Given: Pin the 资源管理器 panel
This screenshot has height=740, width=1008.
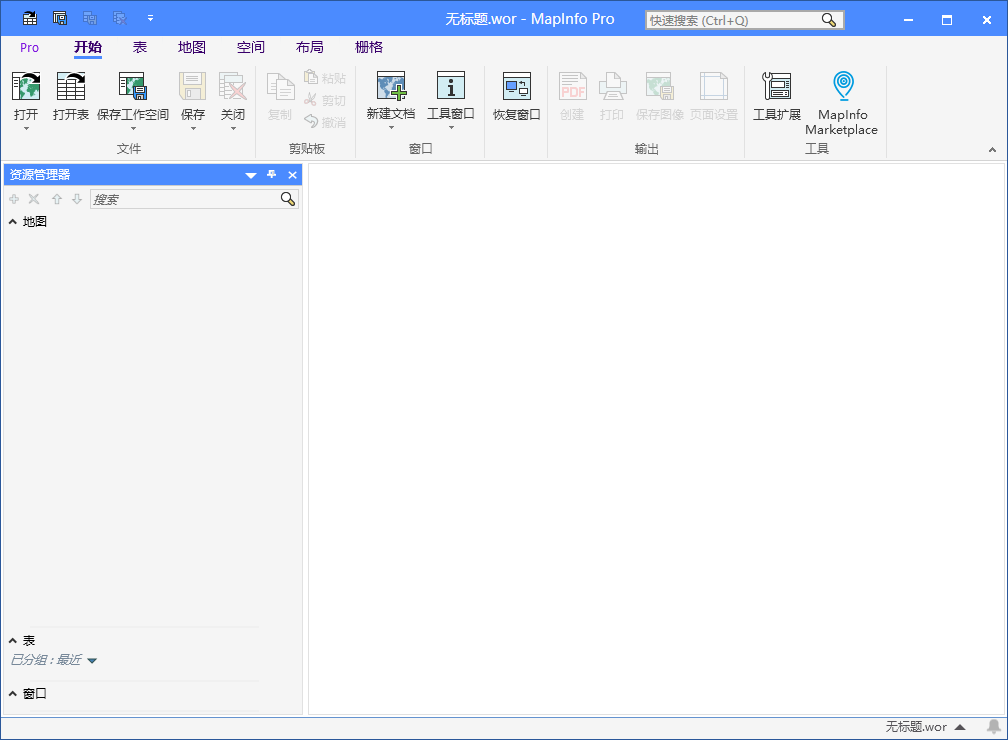Looking at the screenshot, I should click(x=271, y=174).
